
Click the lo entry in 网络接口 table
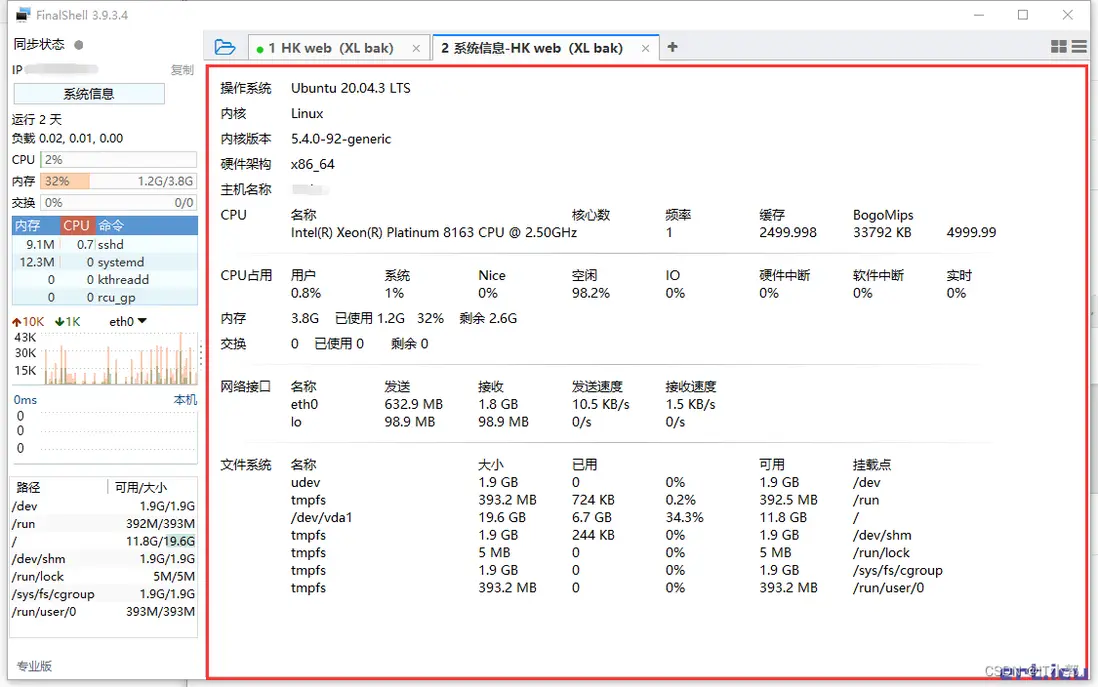click(x=296, y=422)
